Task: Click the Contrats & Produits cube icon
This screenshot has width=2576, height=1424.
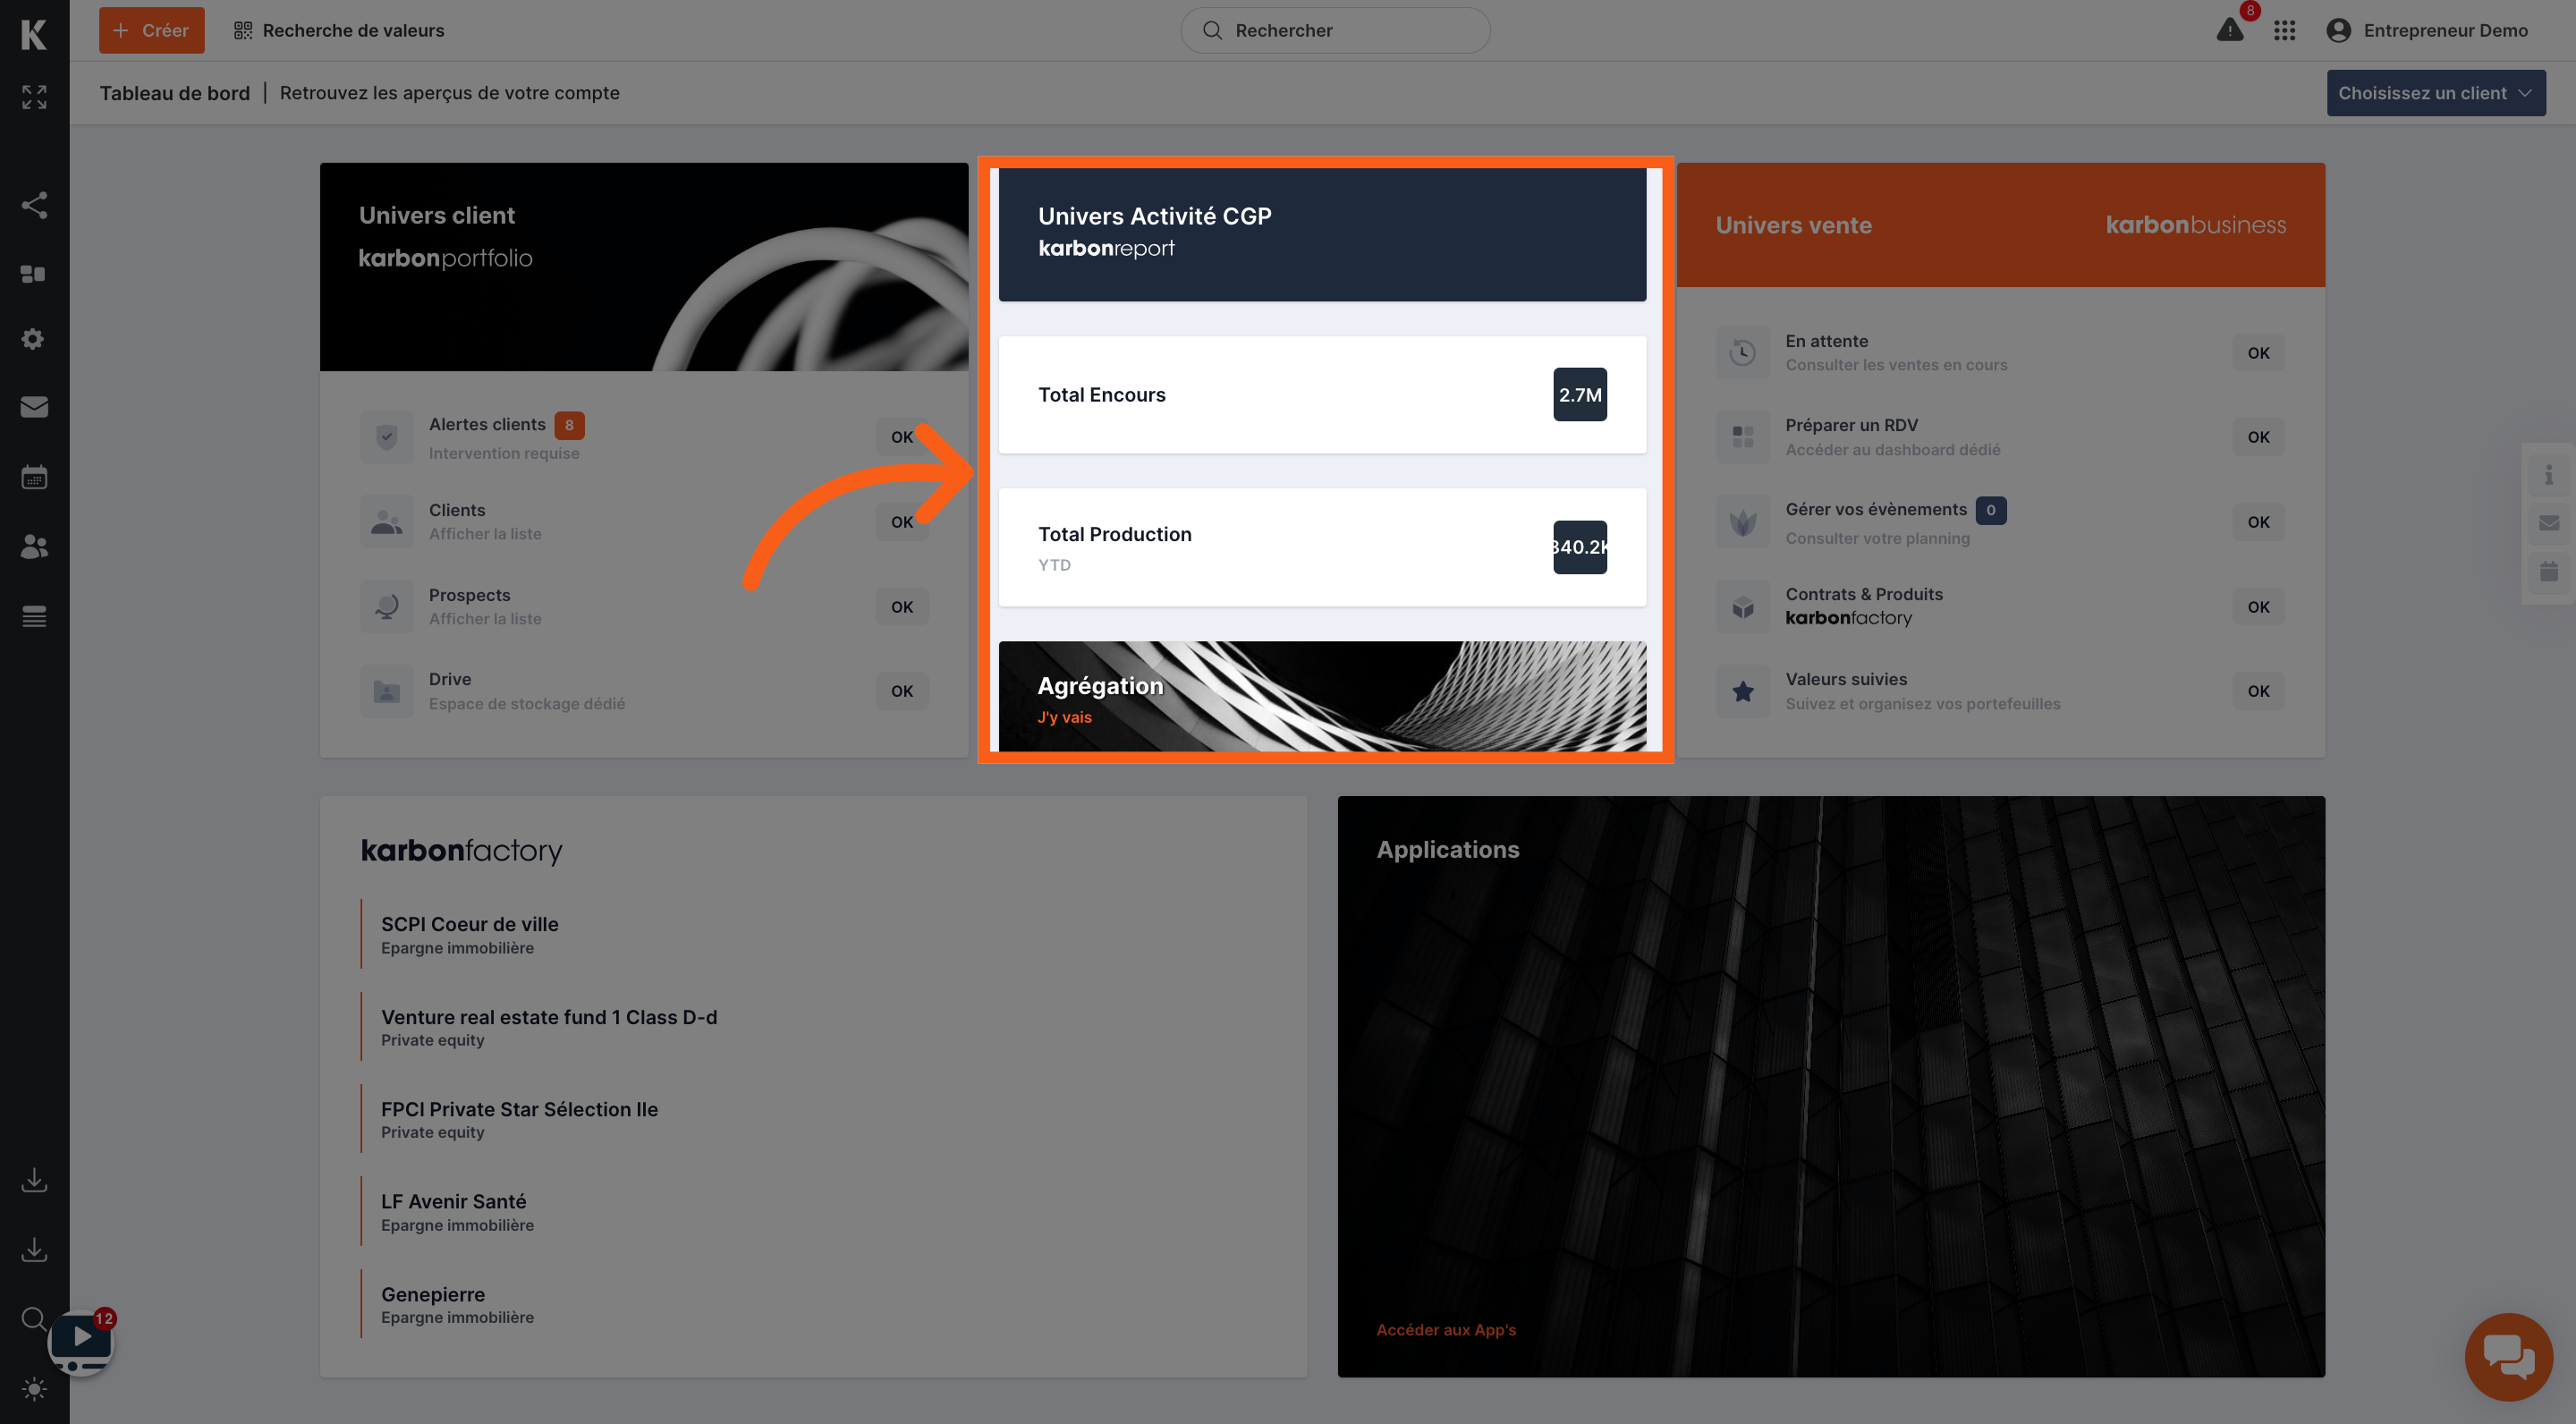Action: tap(1743, 606)
